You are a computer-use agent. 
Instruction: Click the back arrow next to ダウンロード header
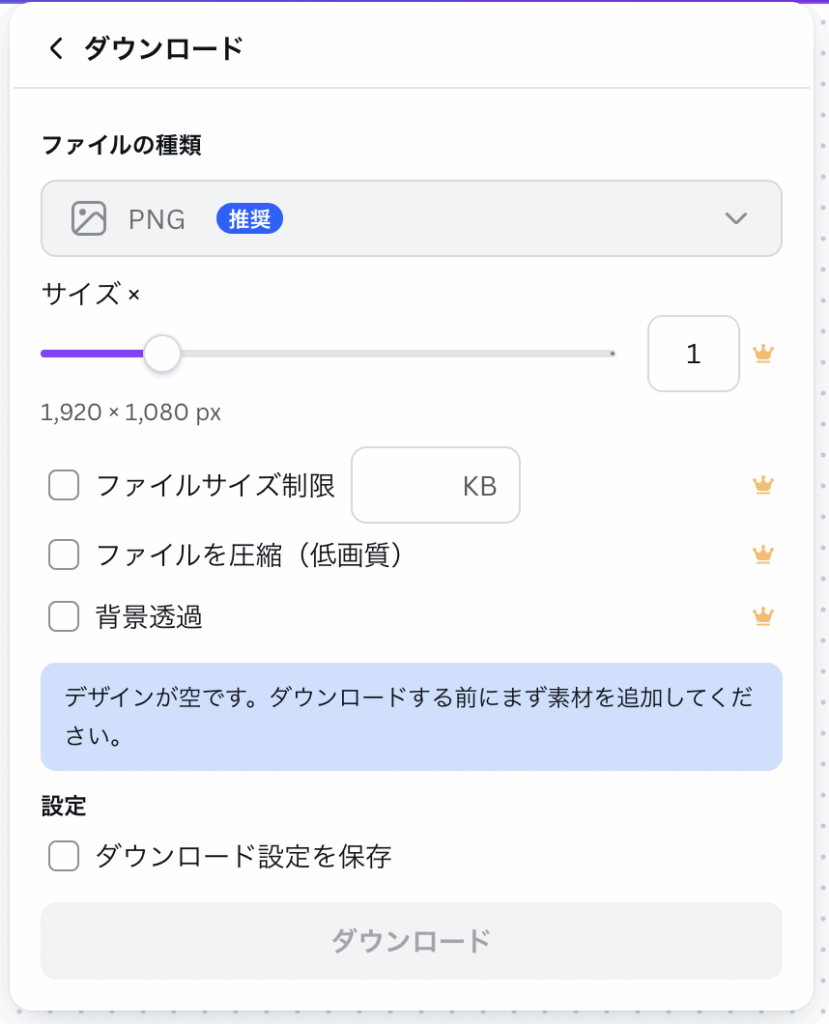click(x=56, y=48)
